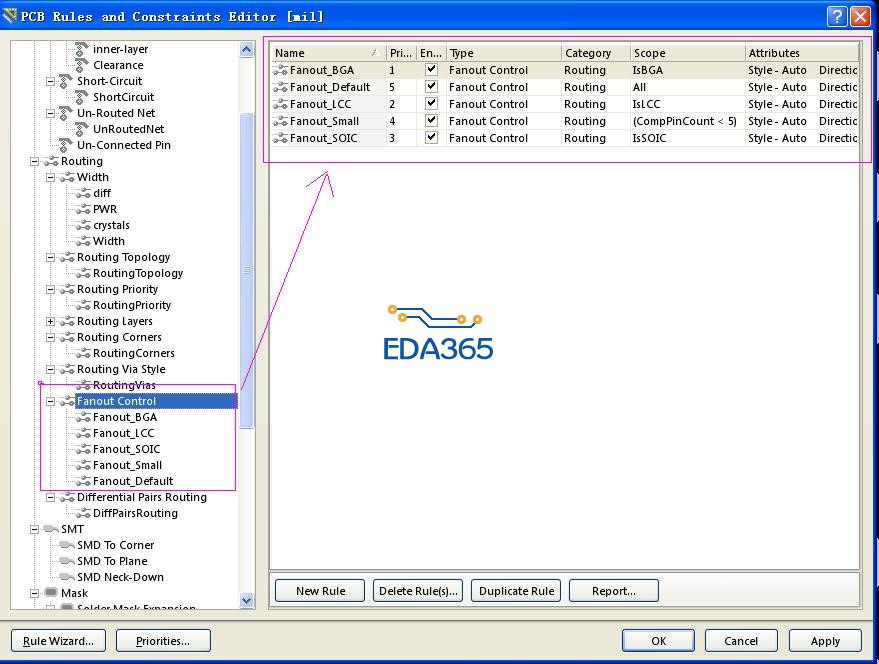
Task: Click the Routing Layers category icon
Action: pos(67,321)
